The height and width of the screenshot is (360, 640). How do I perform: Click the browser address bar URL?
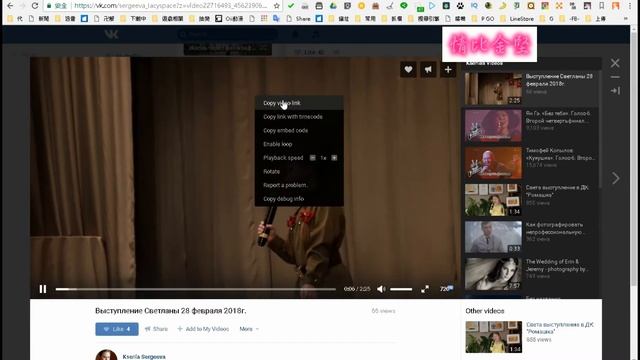pyautogui.click(x=171, y=6)
